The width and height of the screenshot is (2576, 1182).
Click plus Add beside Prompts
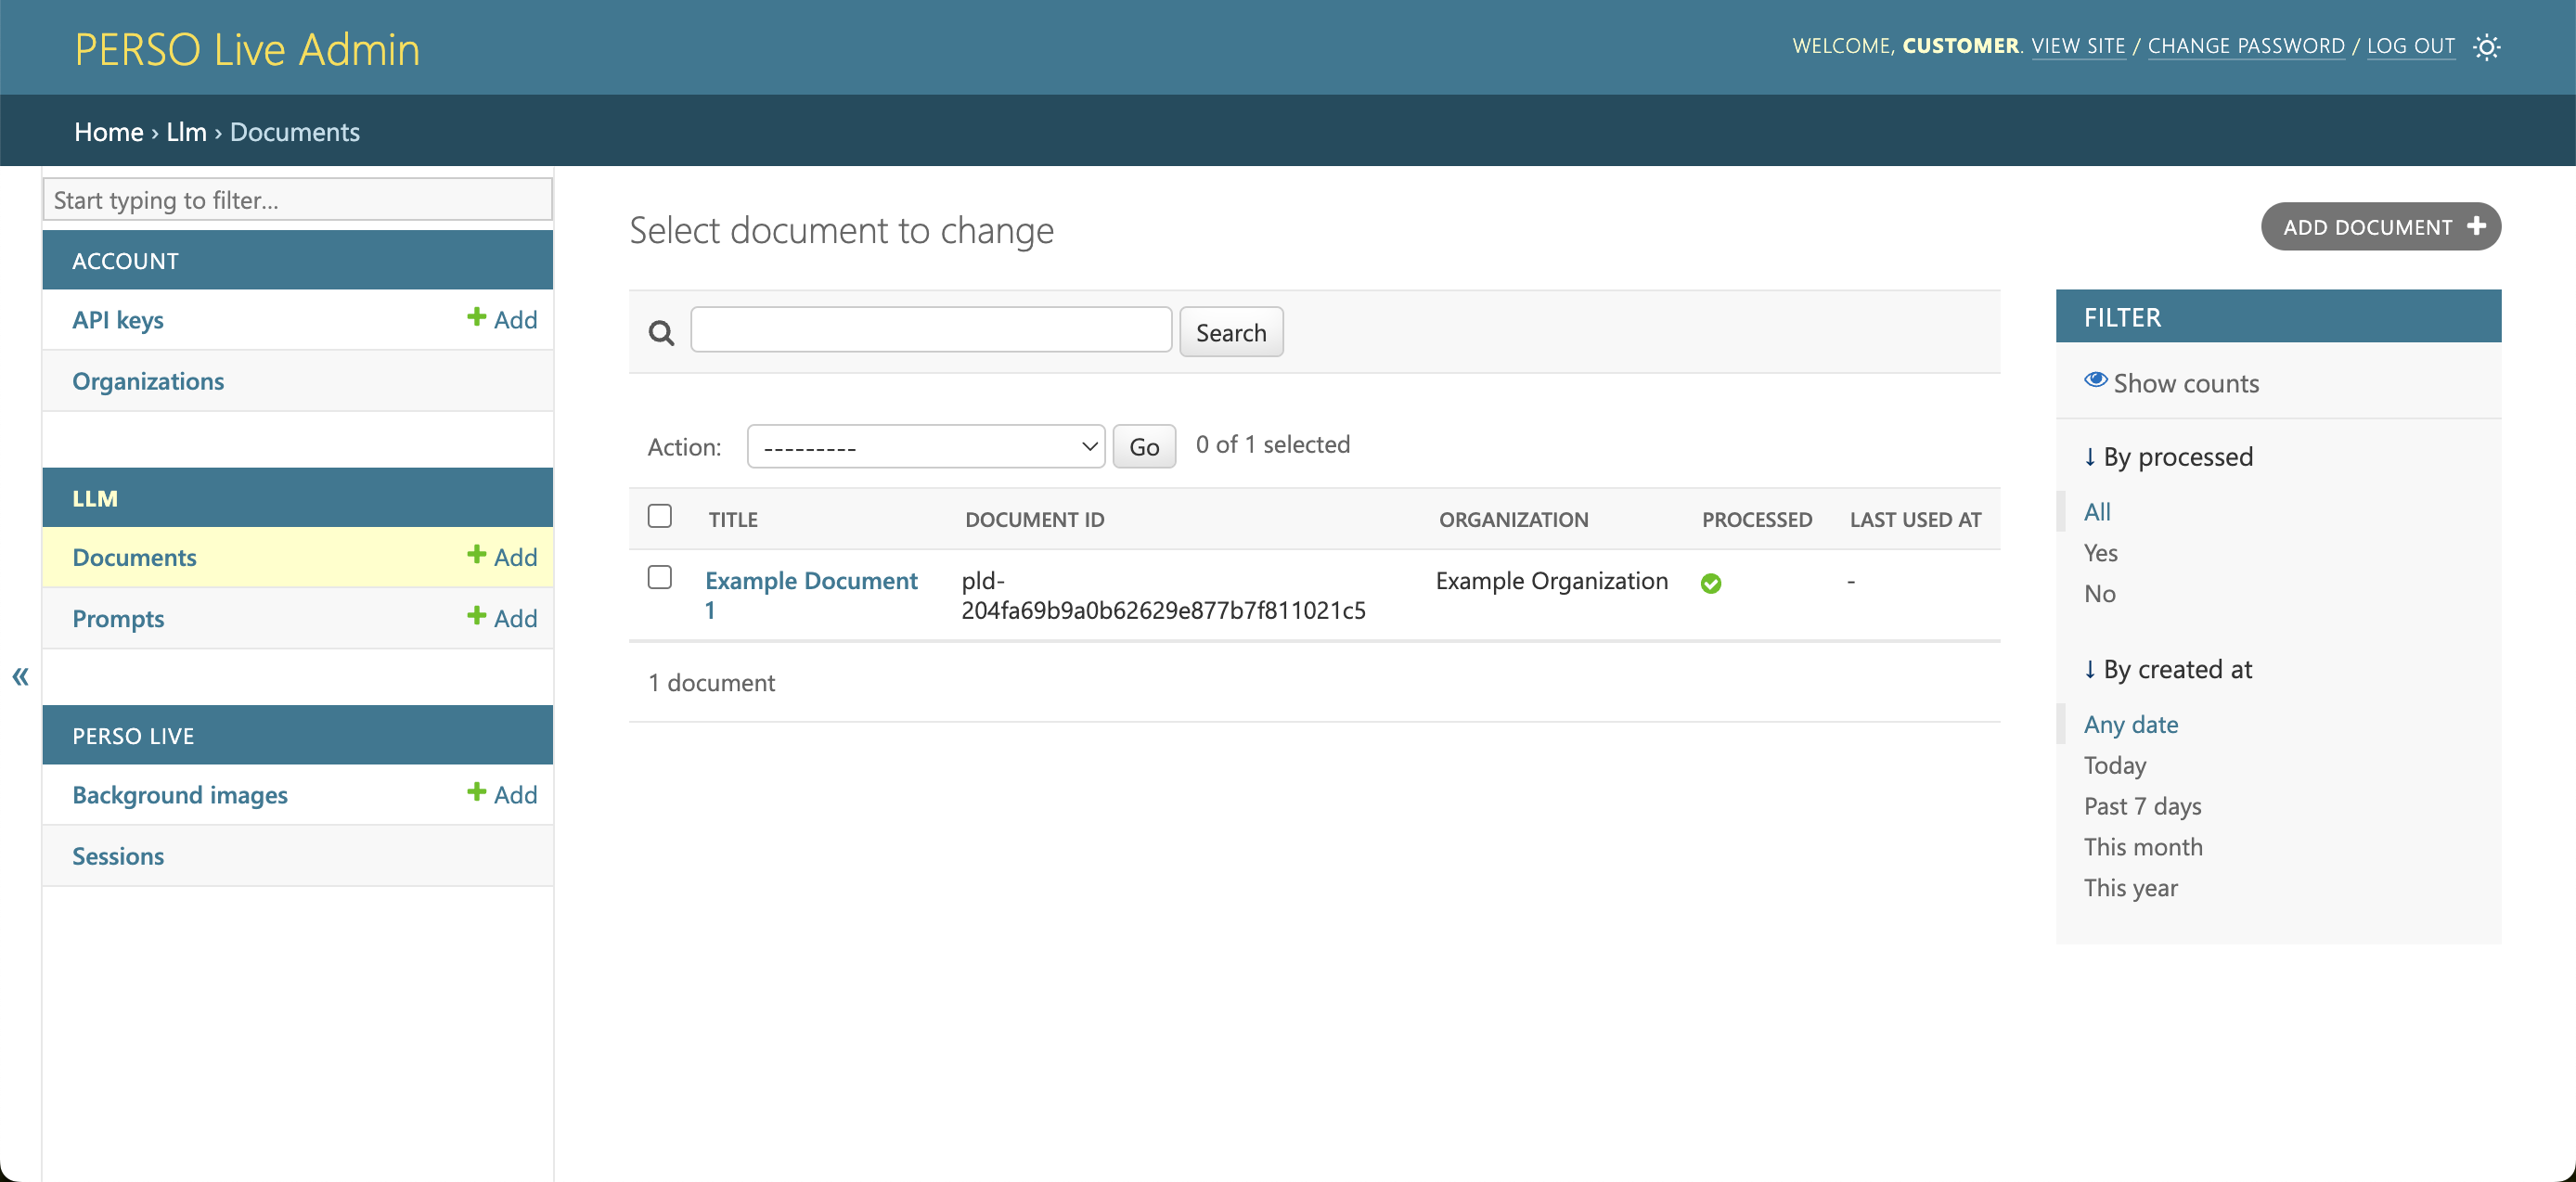(502, 618)
